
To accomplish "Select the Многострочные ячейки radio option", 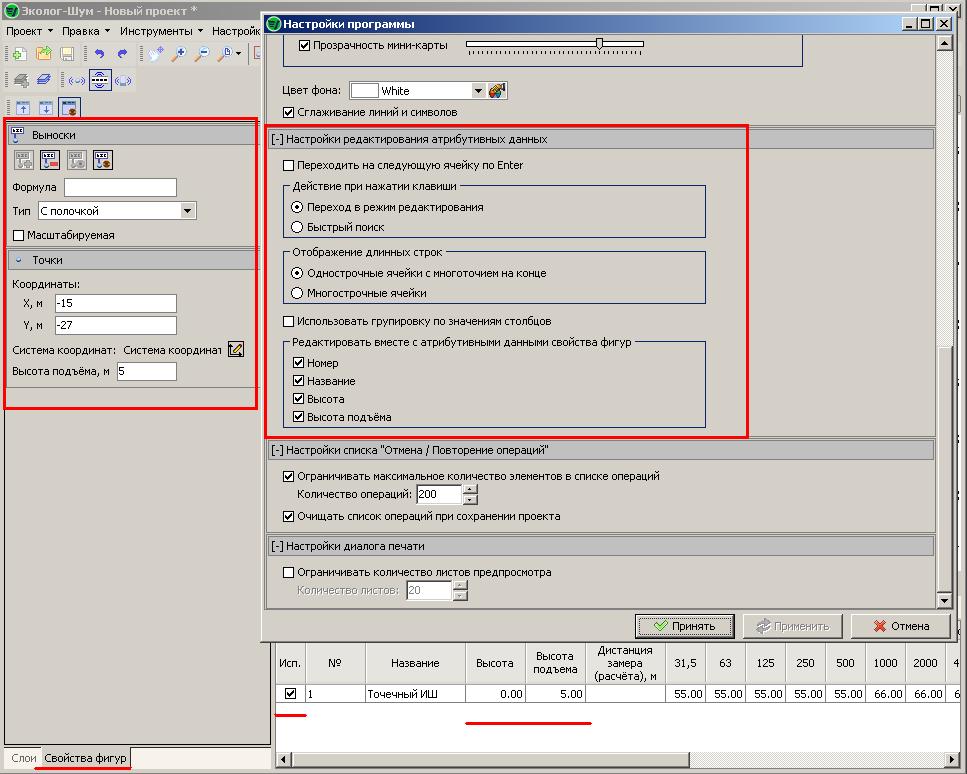I will click(297, 293).
